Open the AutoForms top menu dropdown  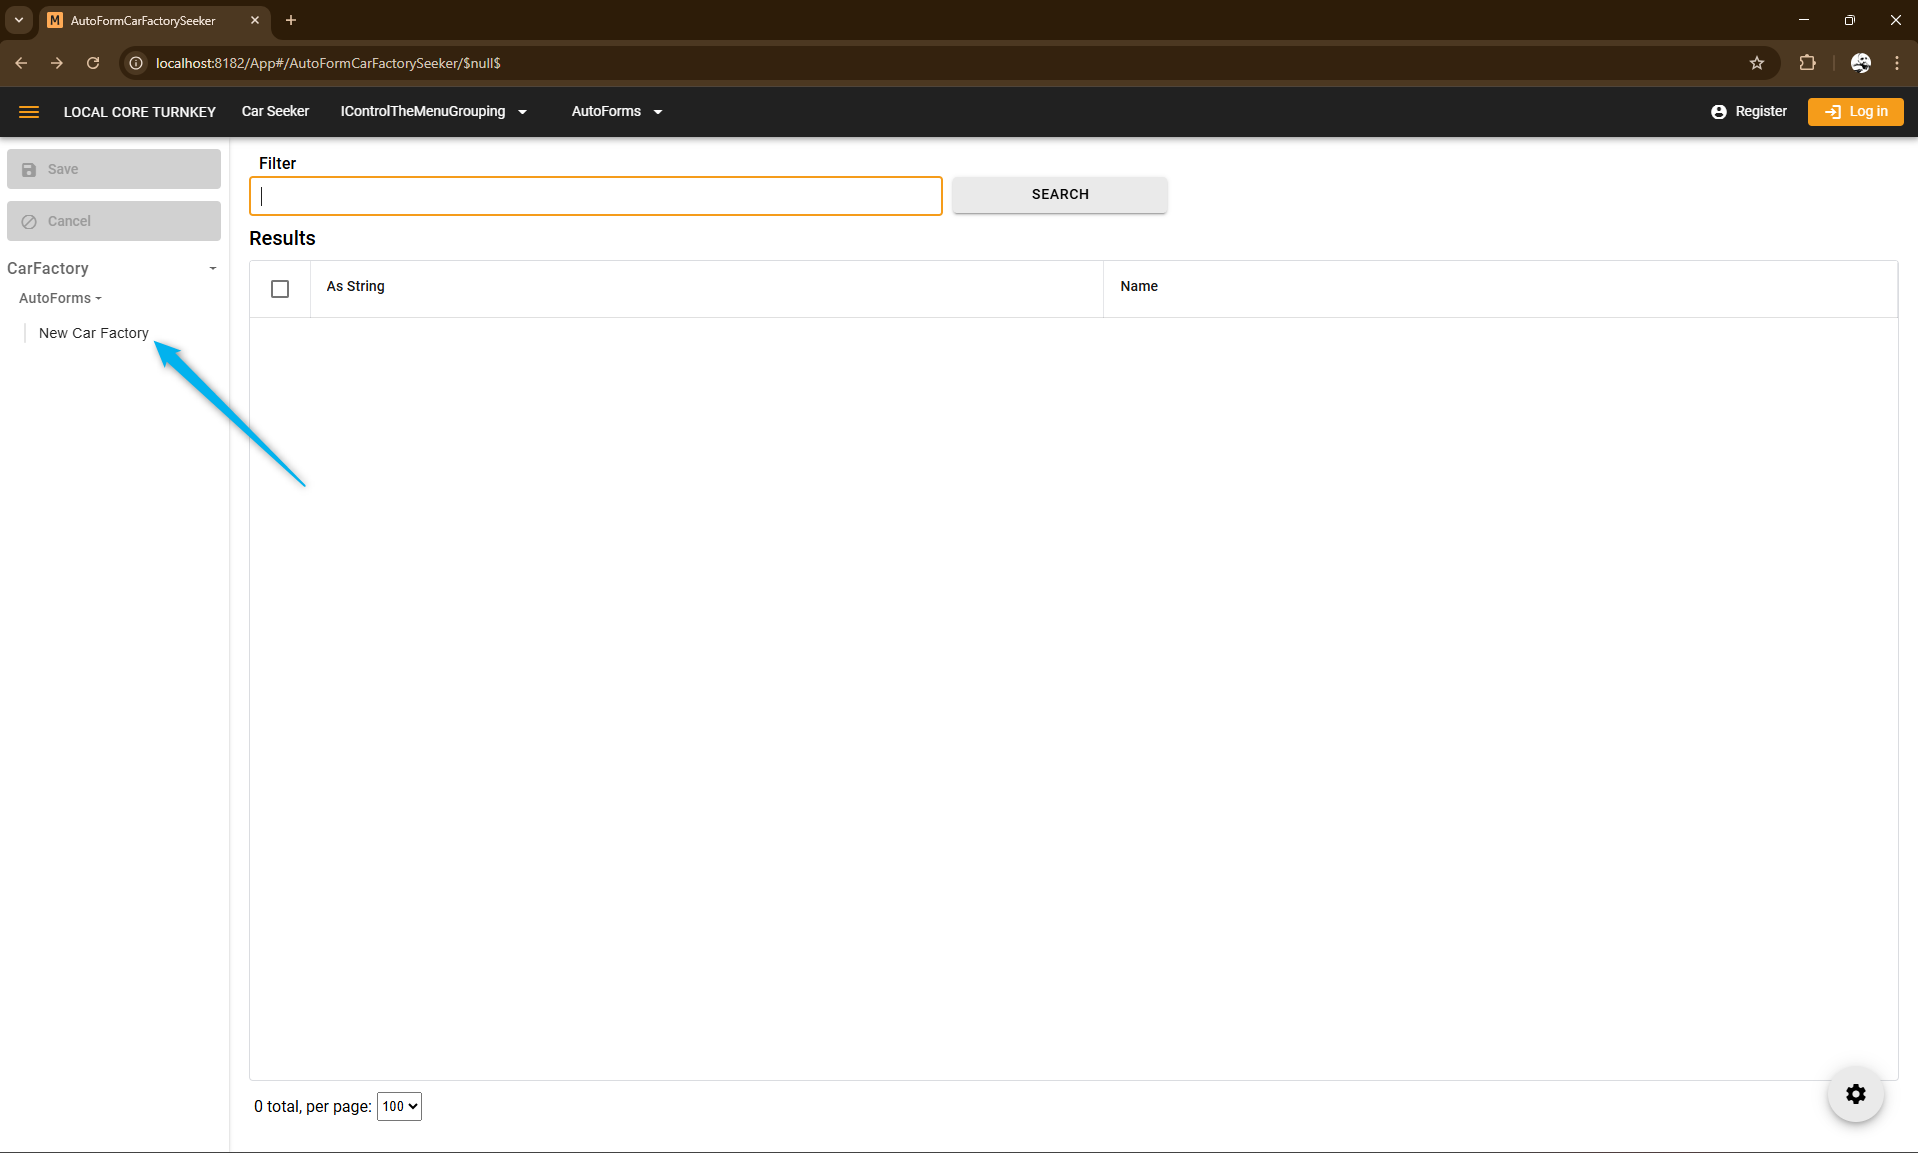point(616,112)
